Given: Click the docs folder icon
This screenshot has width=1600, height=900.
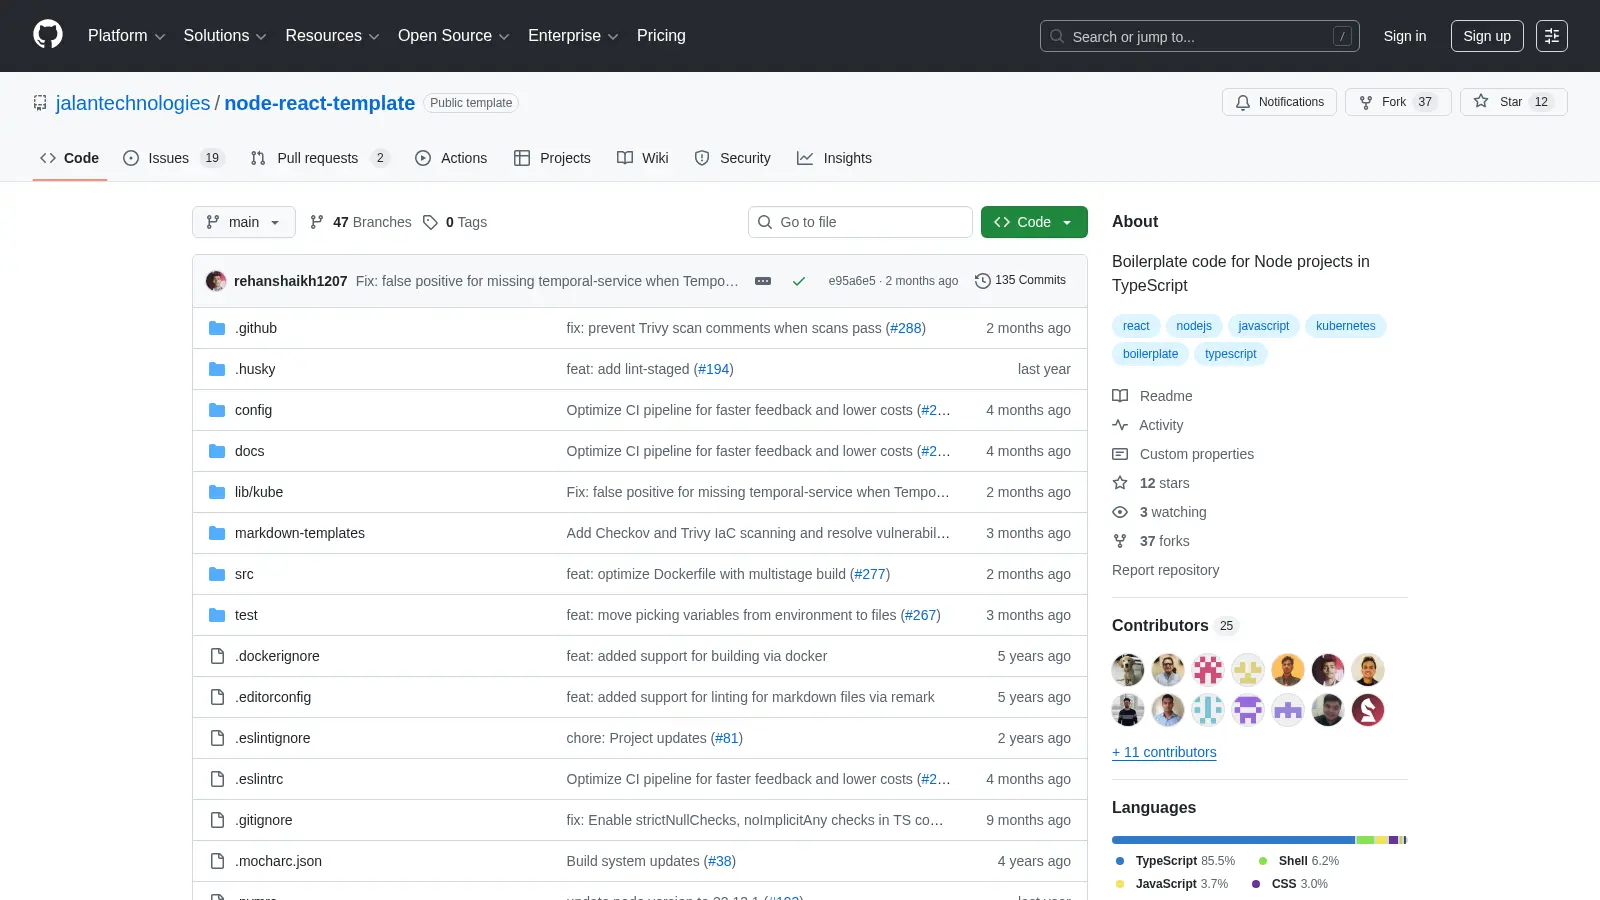Looking at the screenshot, I should (217, 451).
